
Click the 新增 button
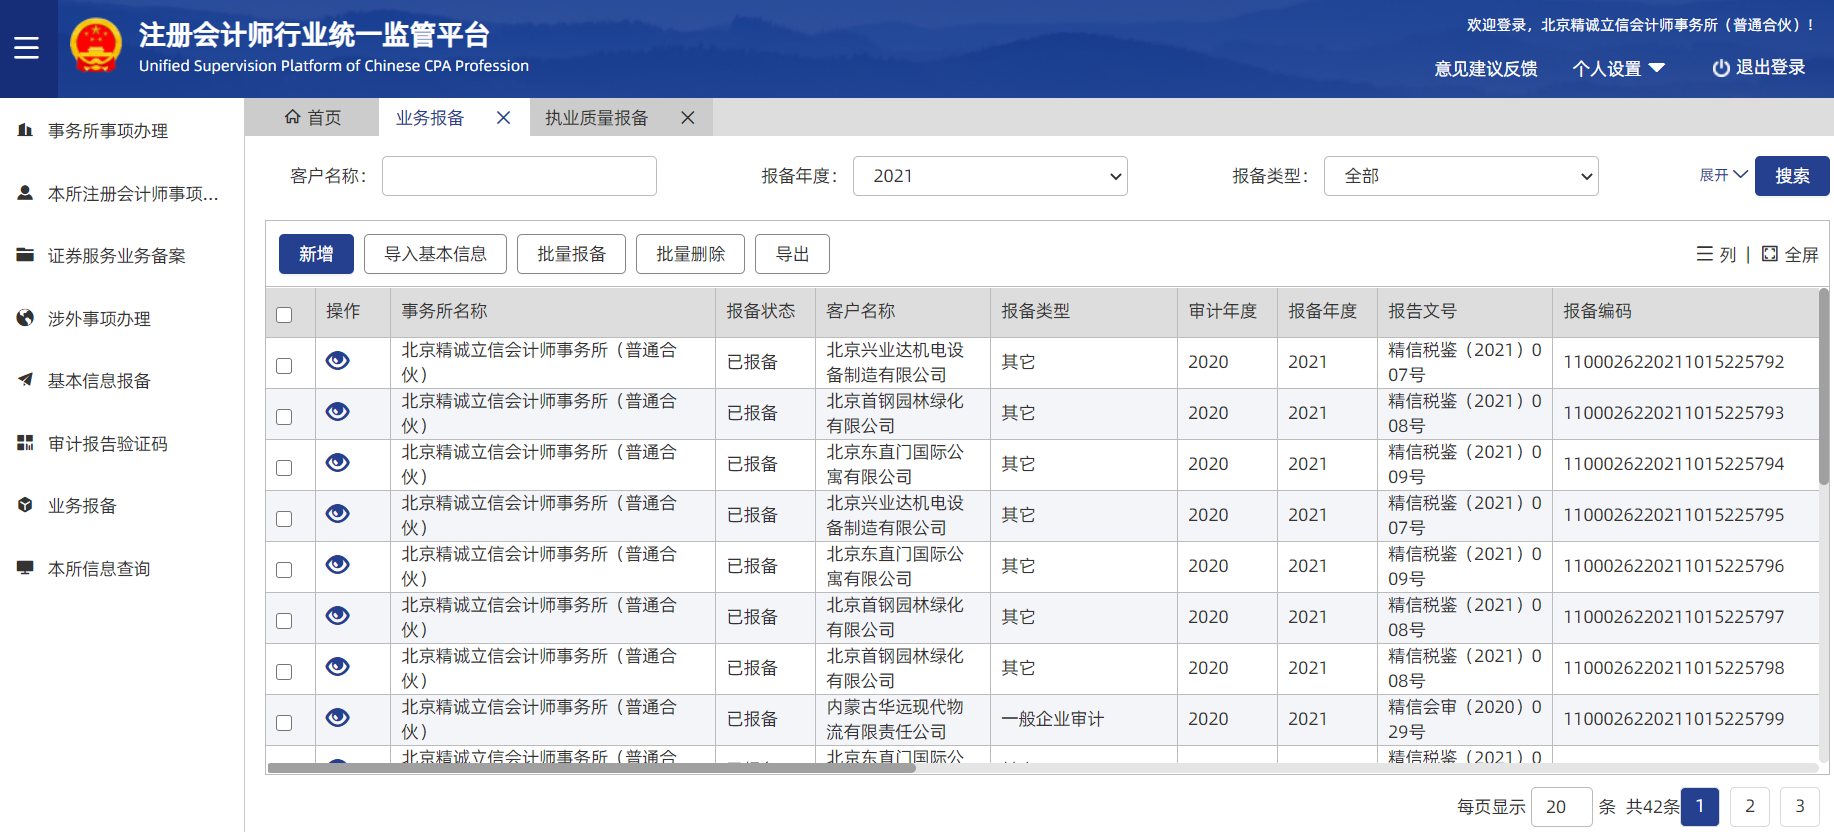click(x=316, y=254)
